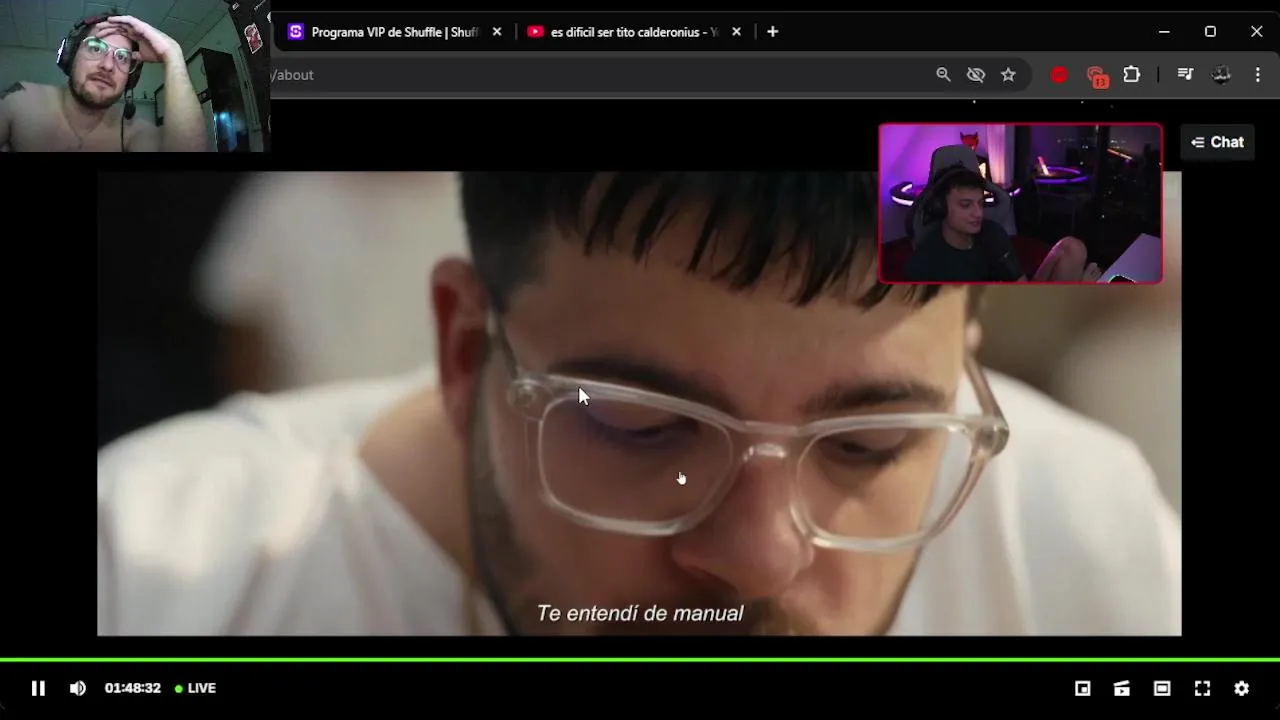Bookmark this page with the star

(x=1008, y=75)
